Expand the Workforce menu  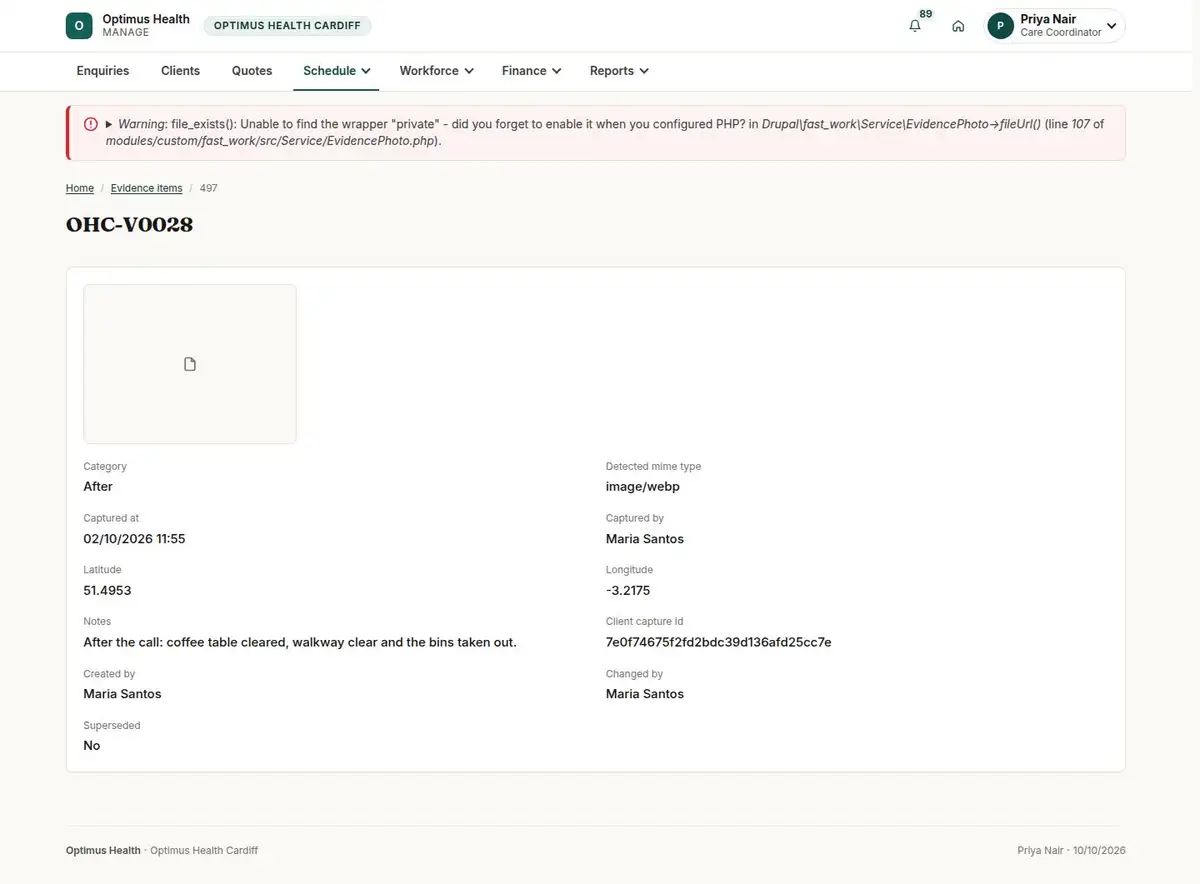tap(436, 71)
